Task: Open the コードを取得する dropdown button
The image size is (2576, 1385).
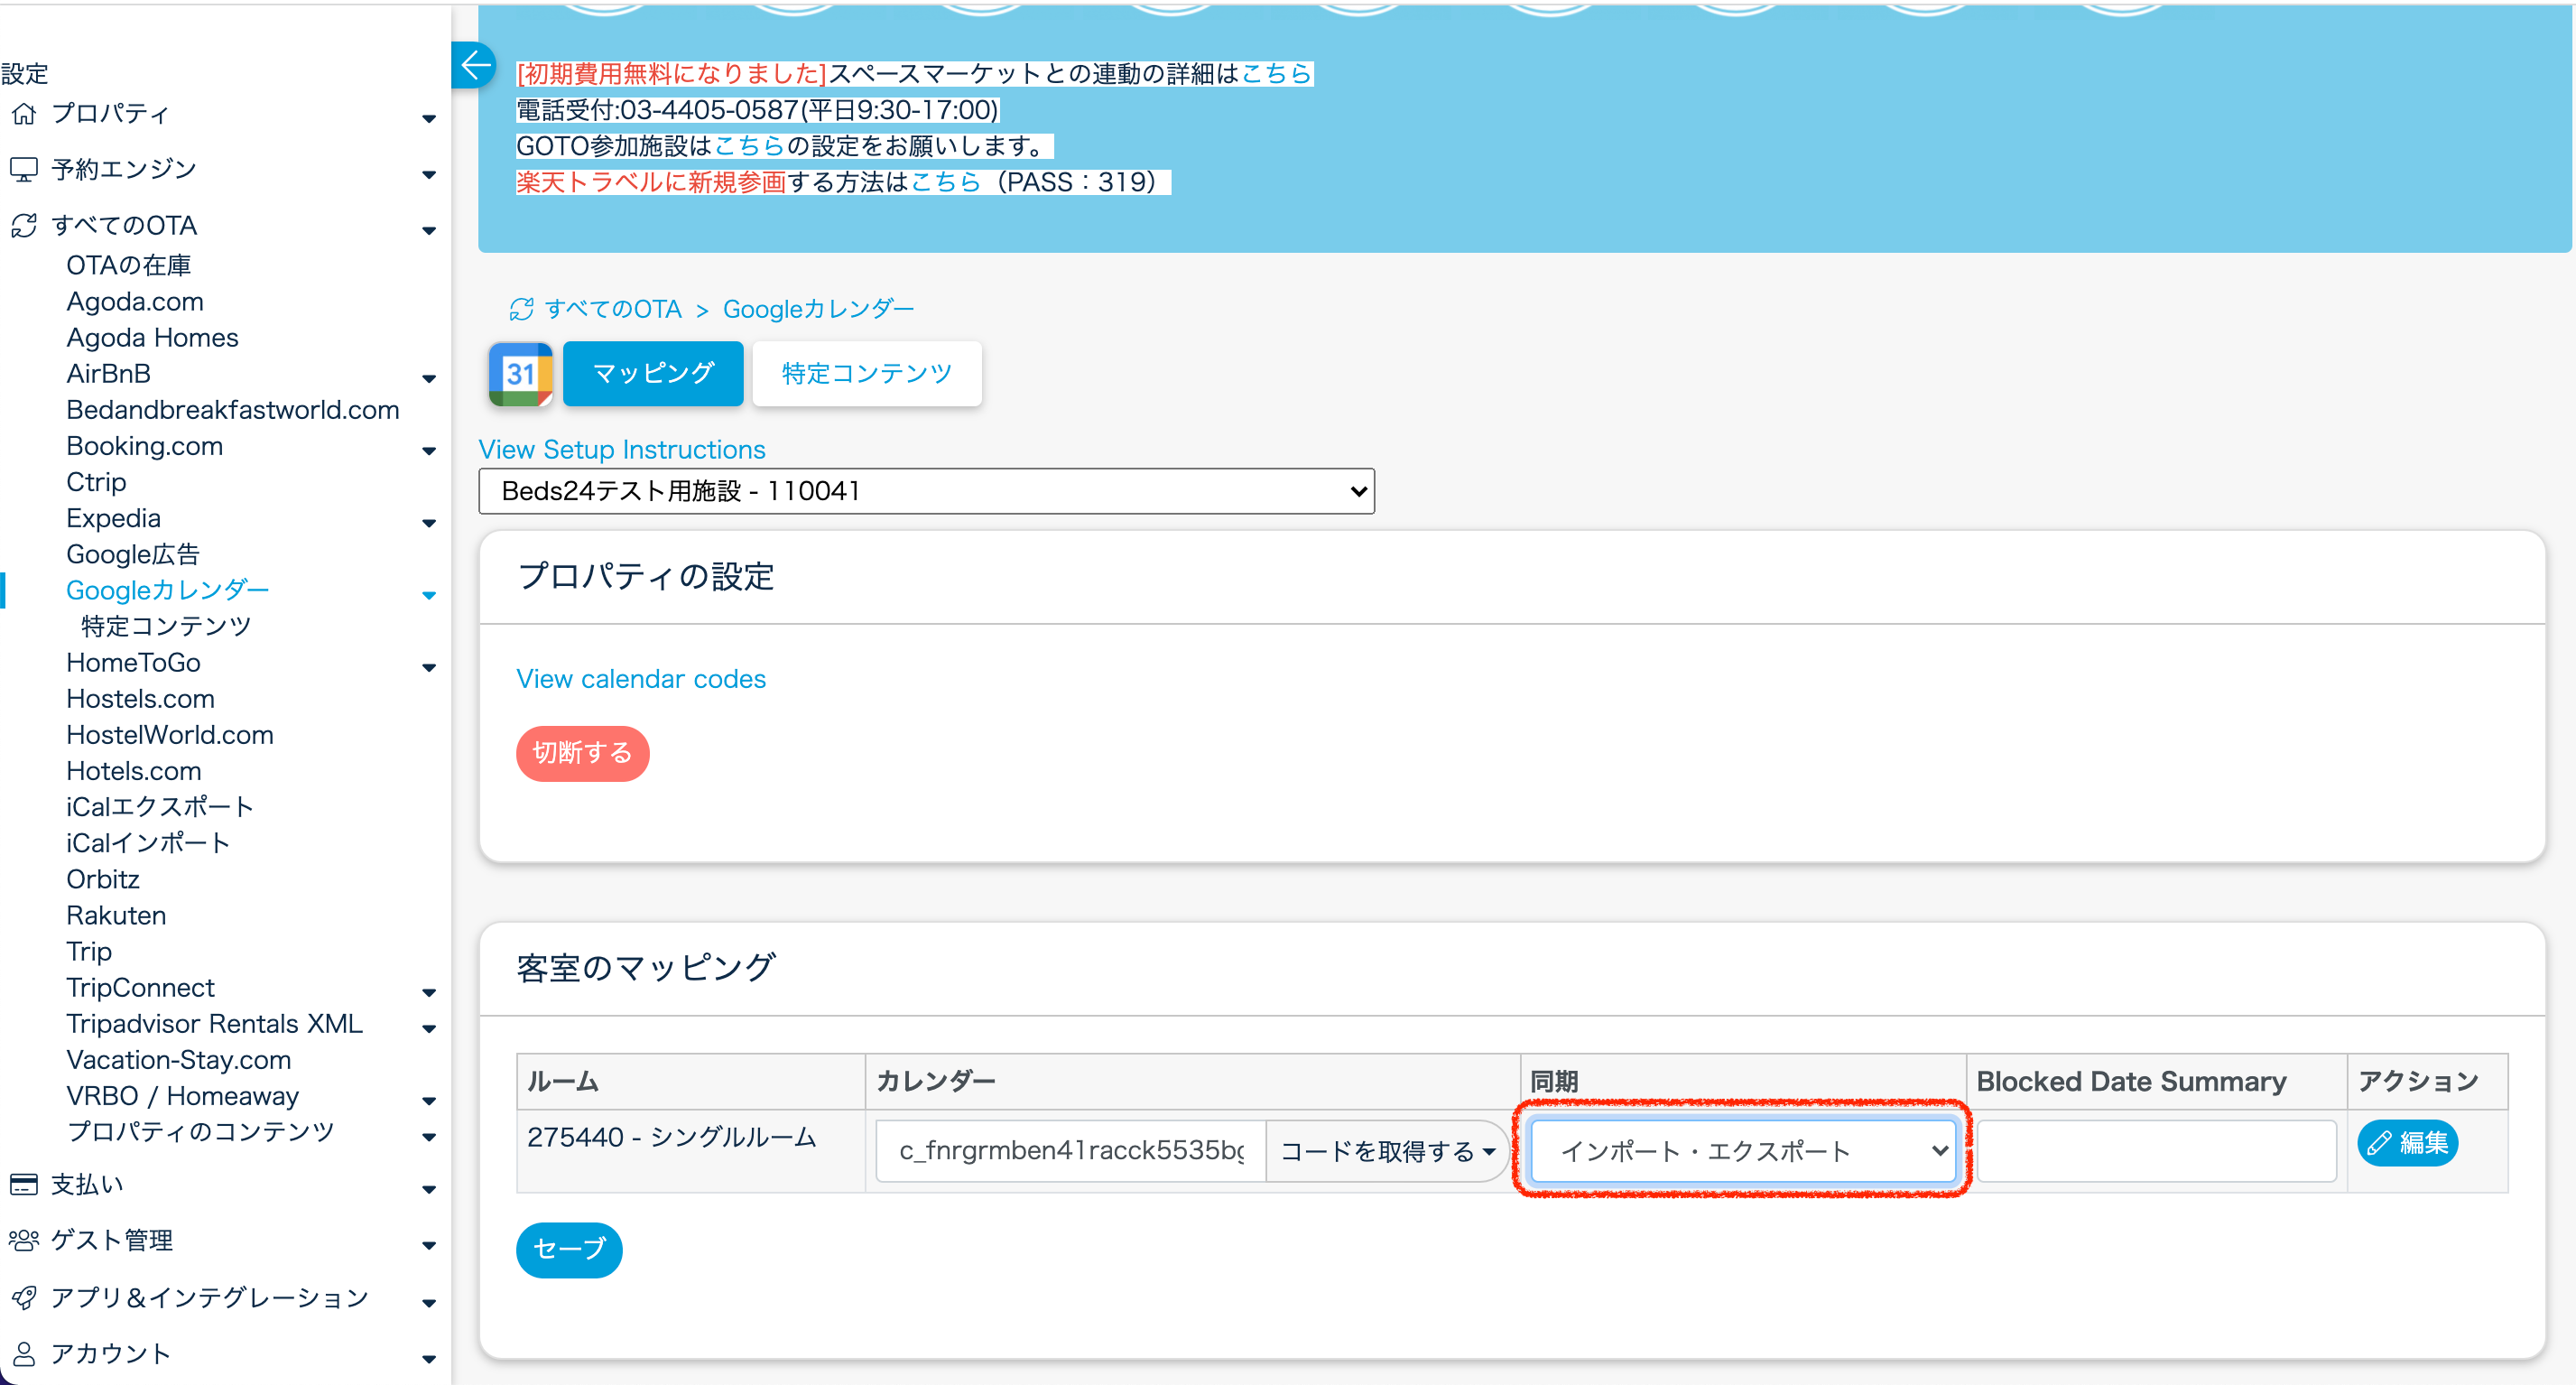Action: [1386, 1151]
